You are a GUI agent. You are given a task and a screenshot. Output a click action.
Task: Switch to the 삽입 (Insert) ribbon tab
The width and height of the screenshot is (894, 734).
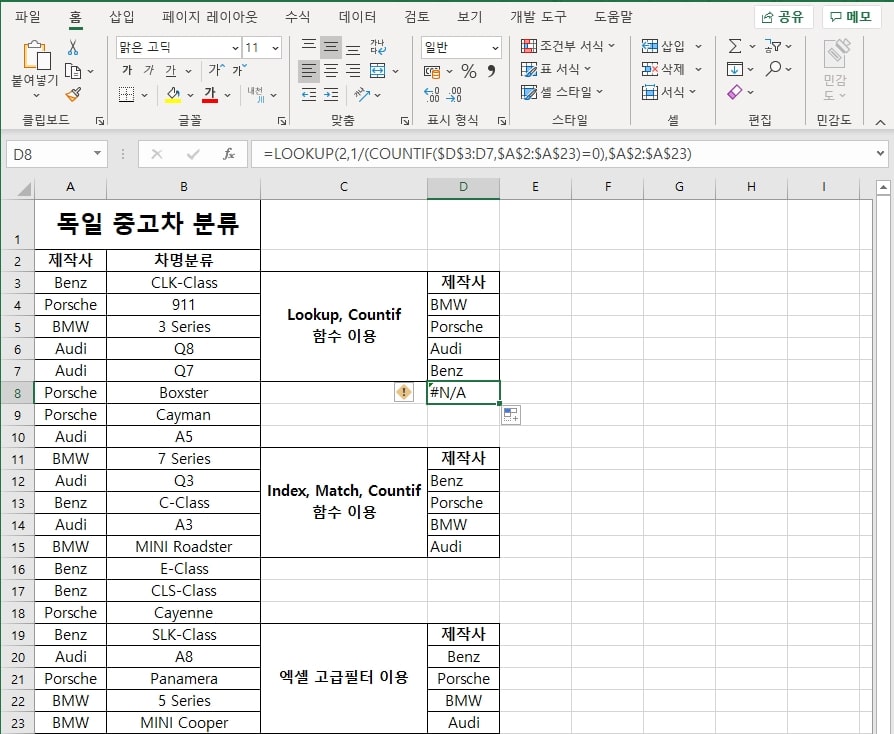click(x=122, y=17)
